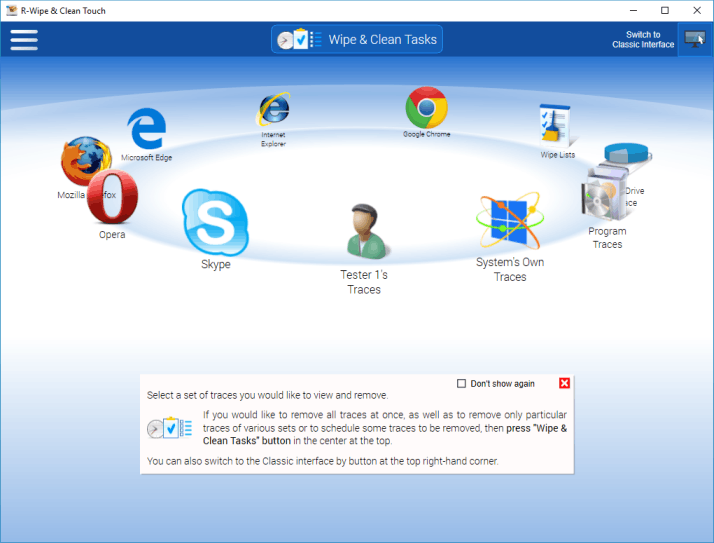Click the monitor icon at top right
Screen dimensions: 714x543
pyautogui.click(x=694, y=40)
